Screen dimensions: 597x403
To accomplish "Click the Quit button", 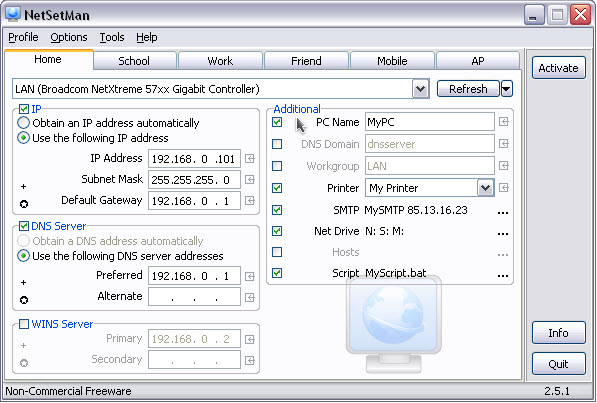I will (x=559, y=364).
